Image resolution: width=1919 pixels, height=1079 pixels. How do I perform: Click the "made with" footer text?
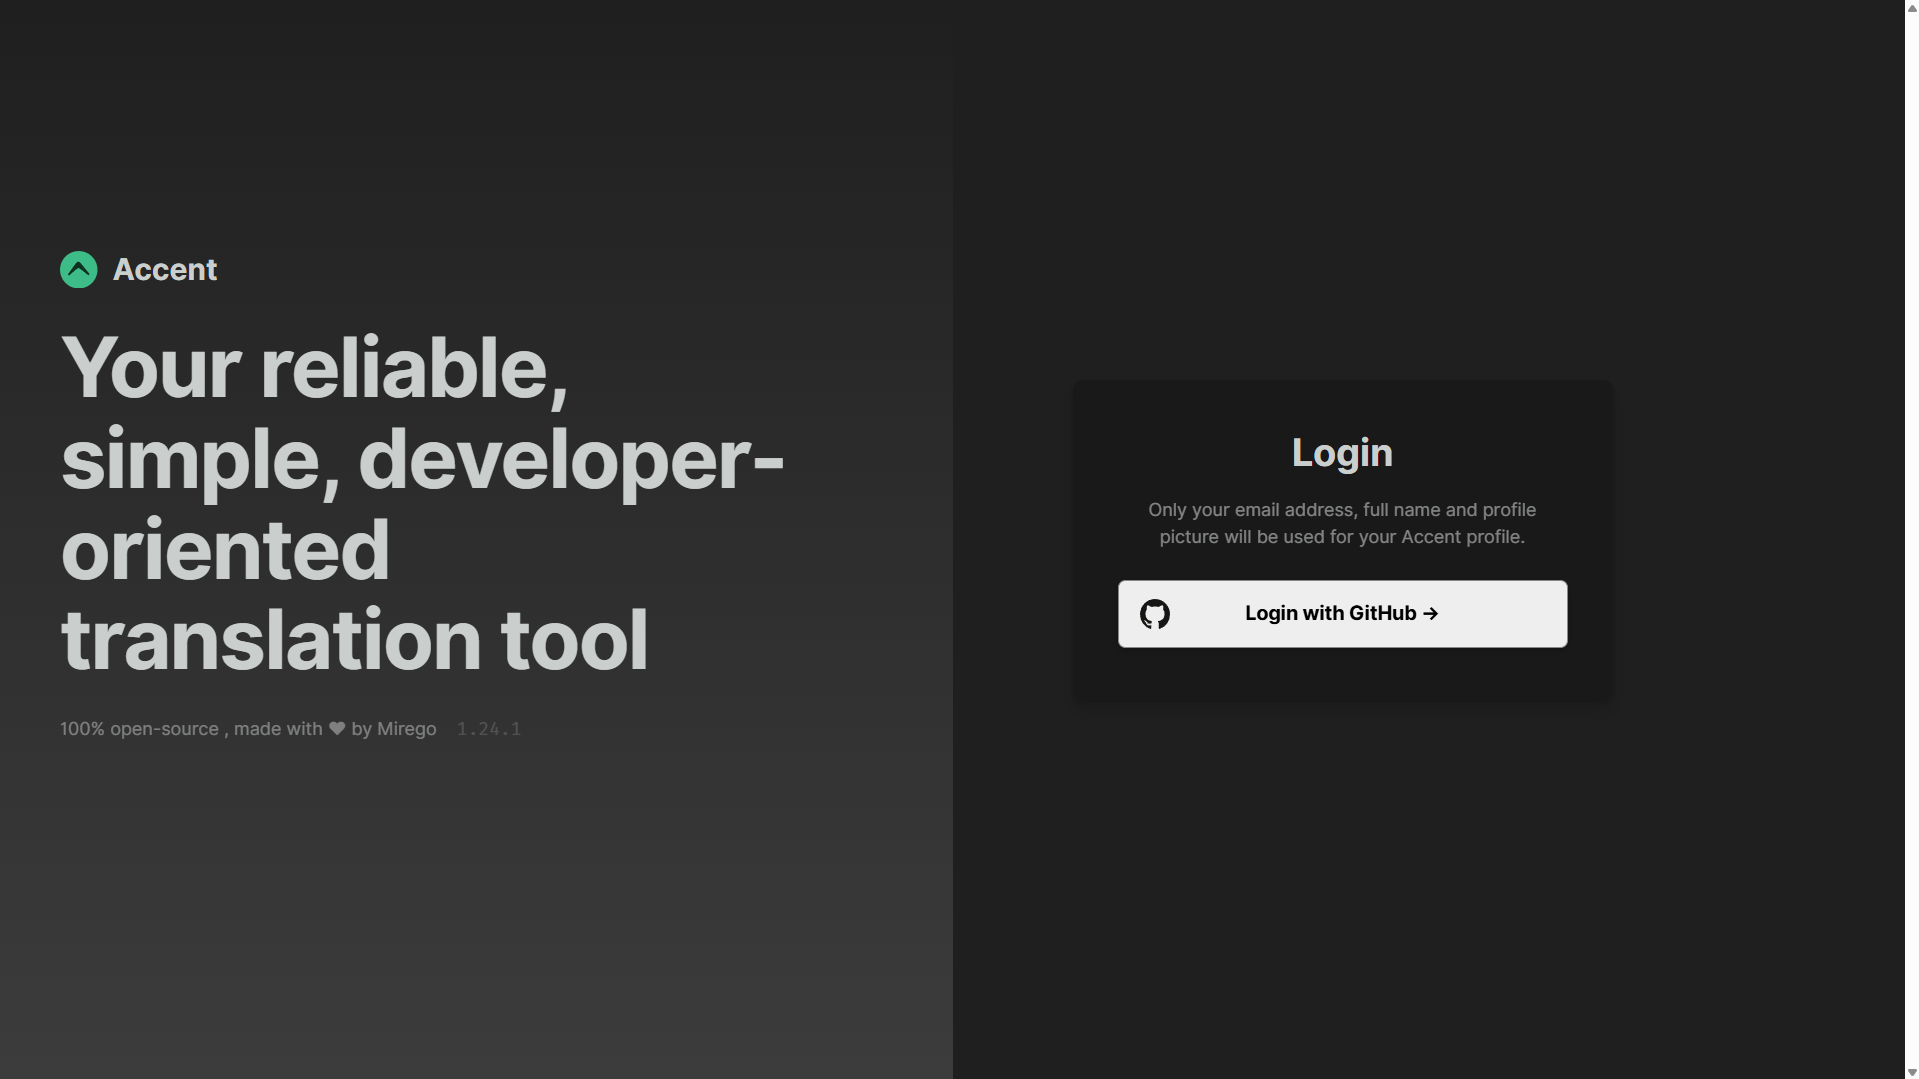click(278, 729)
